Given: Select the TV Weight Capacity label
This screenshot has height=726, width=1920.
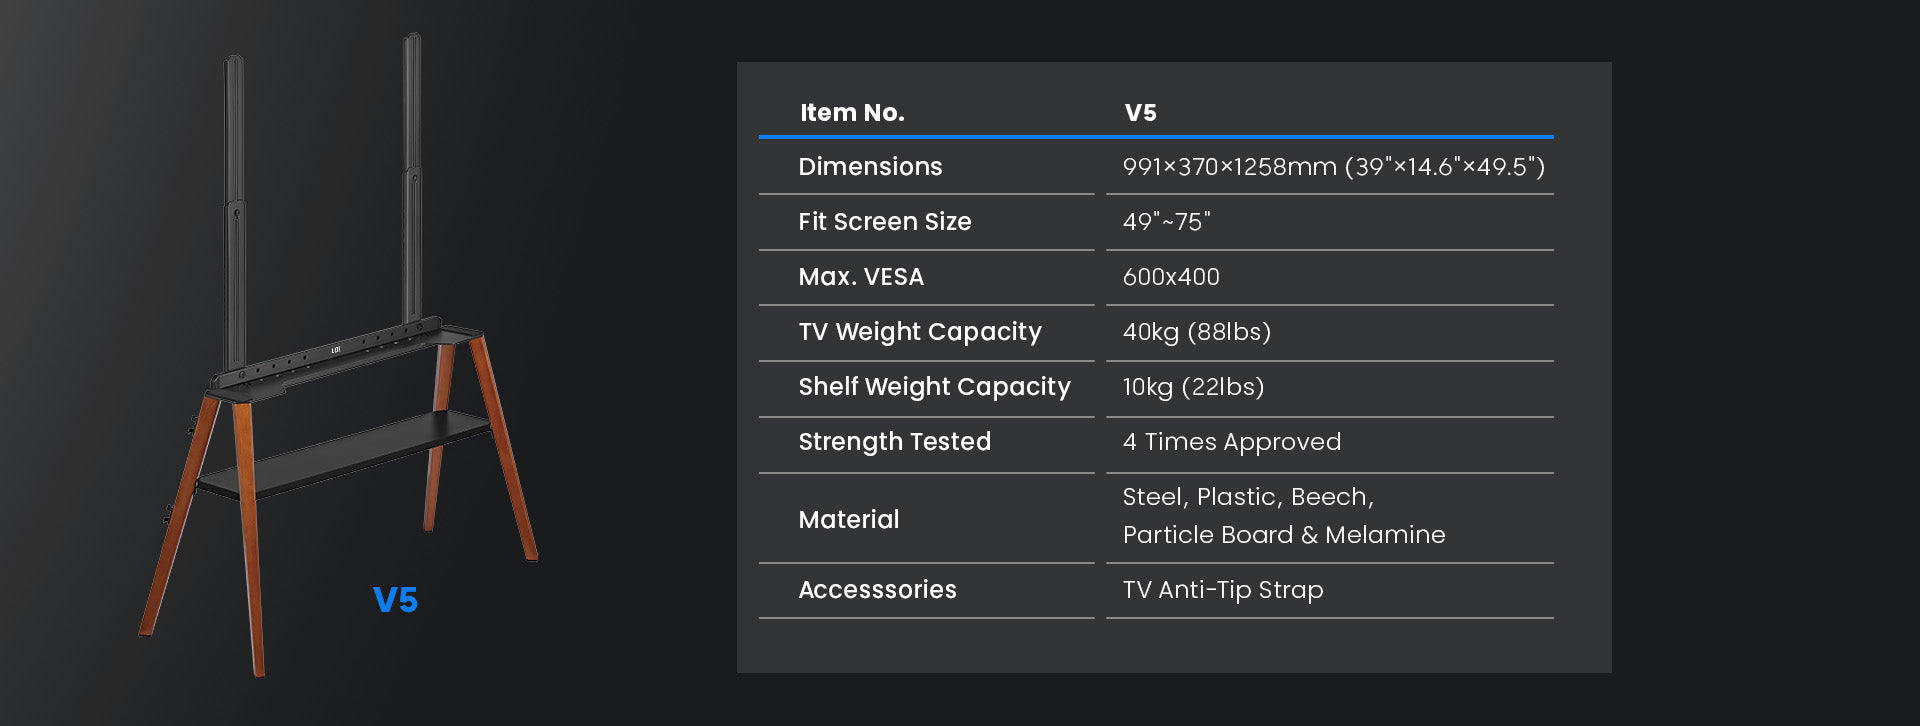Looking at the screenshot, I should [919, 332].
